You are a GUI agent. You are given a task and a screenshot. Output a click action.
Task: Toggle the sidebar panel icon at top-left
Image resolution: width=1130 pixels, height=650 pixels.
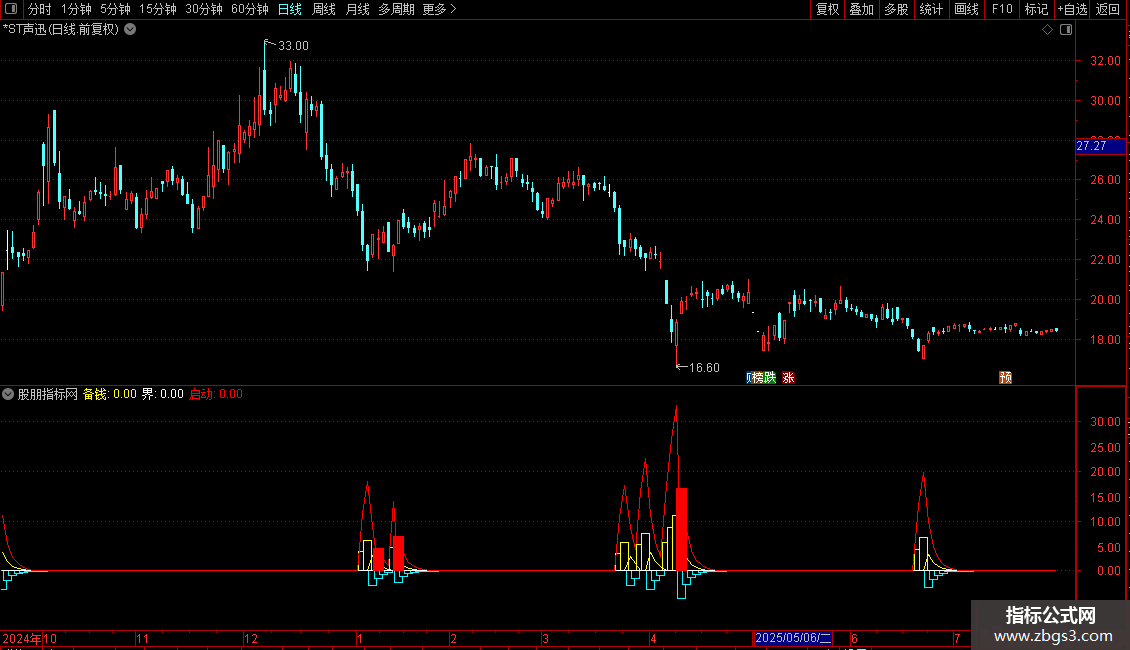click(11, 9)
